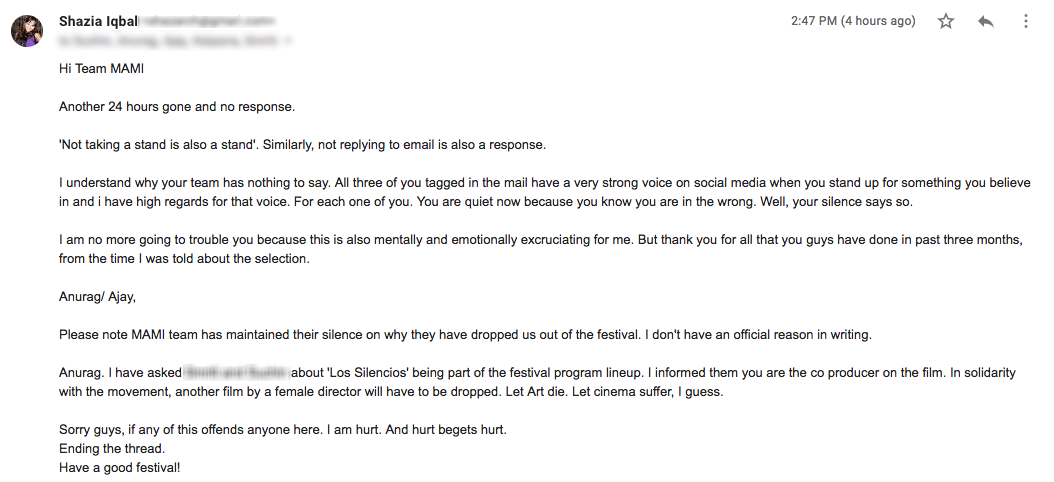Viewport: 1054px width, 482px height.
Task: Click the 'Not taking a stand' quote line
Action: coord(302,145)
